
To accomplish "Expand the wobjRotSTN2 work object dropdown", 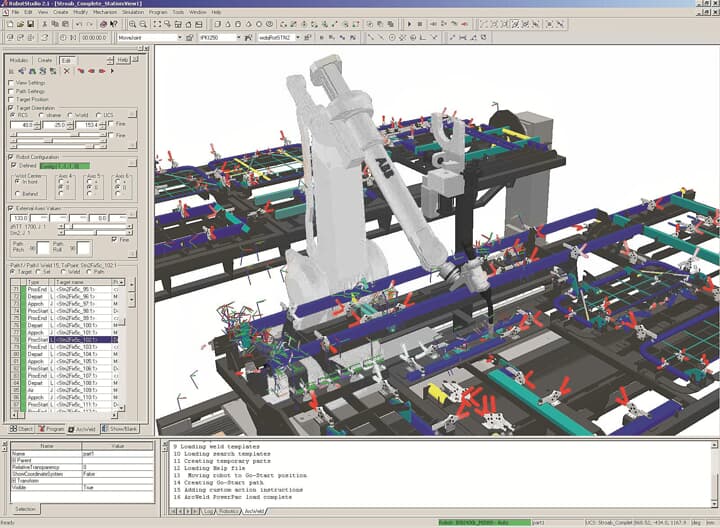I will (296, 37).
